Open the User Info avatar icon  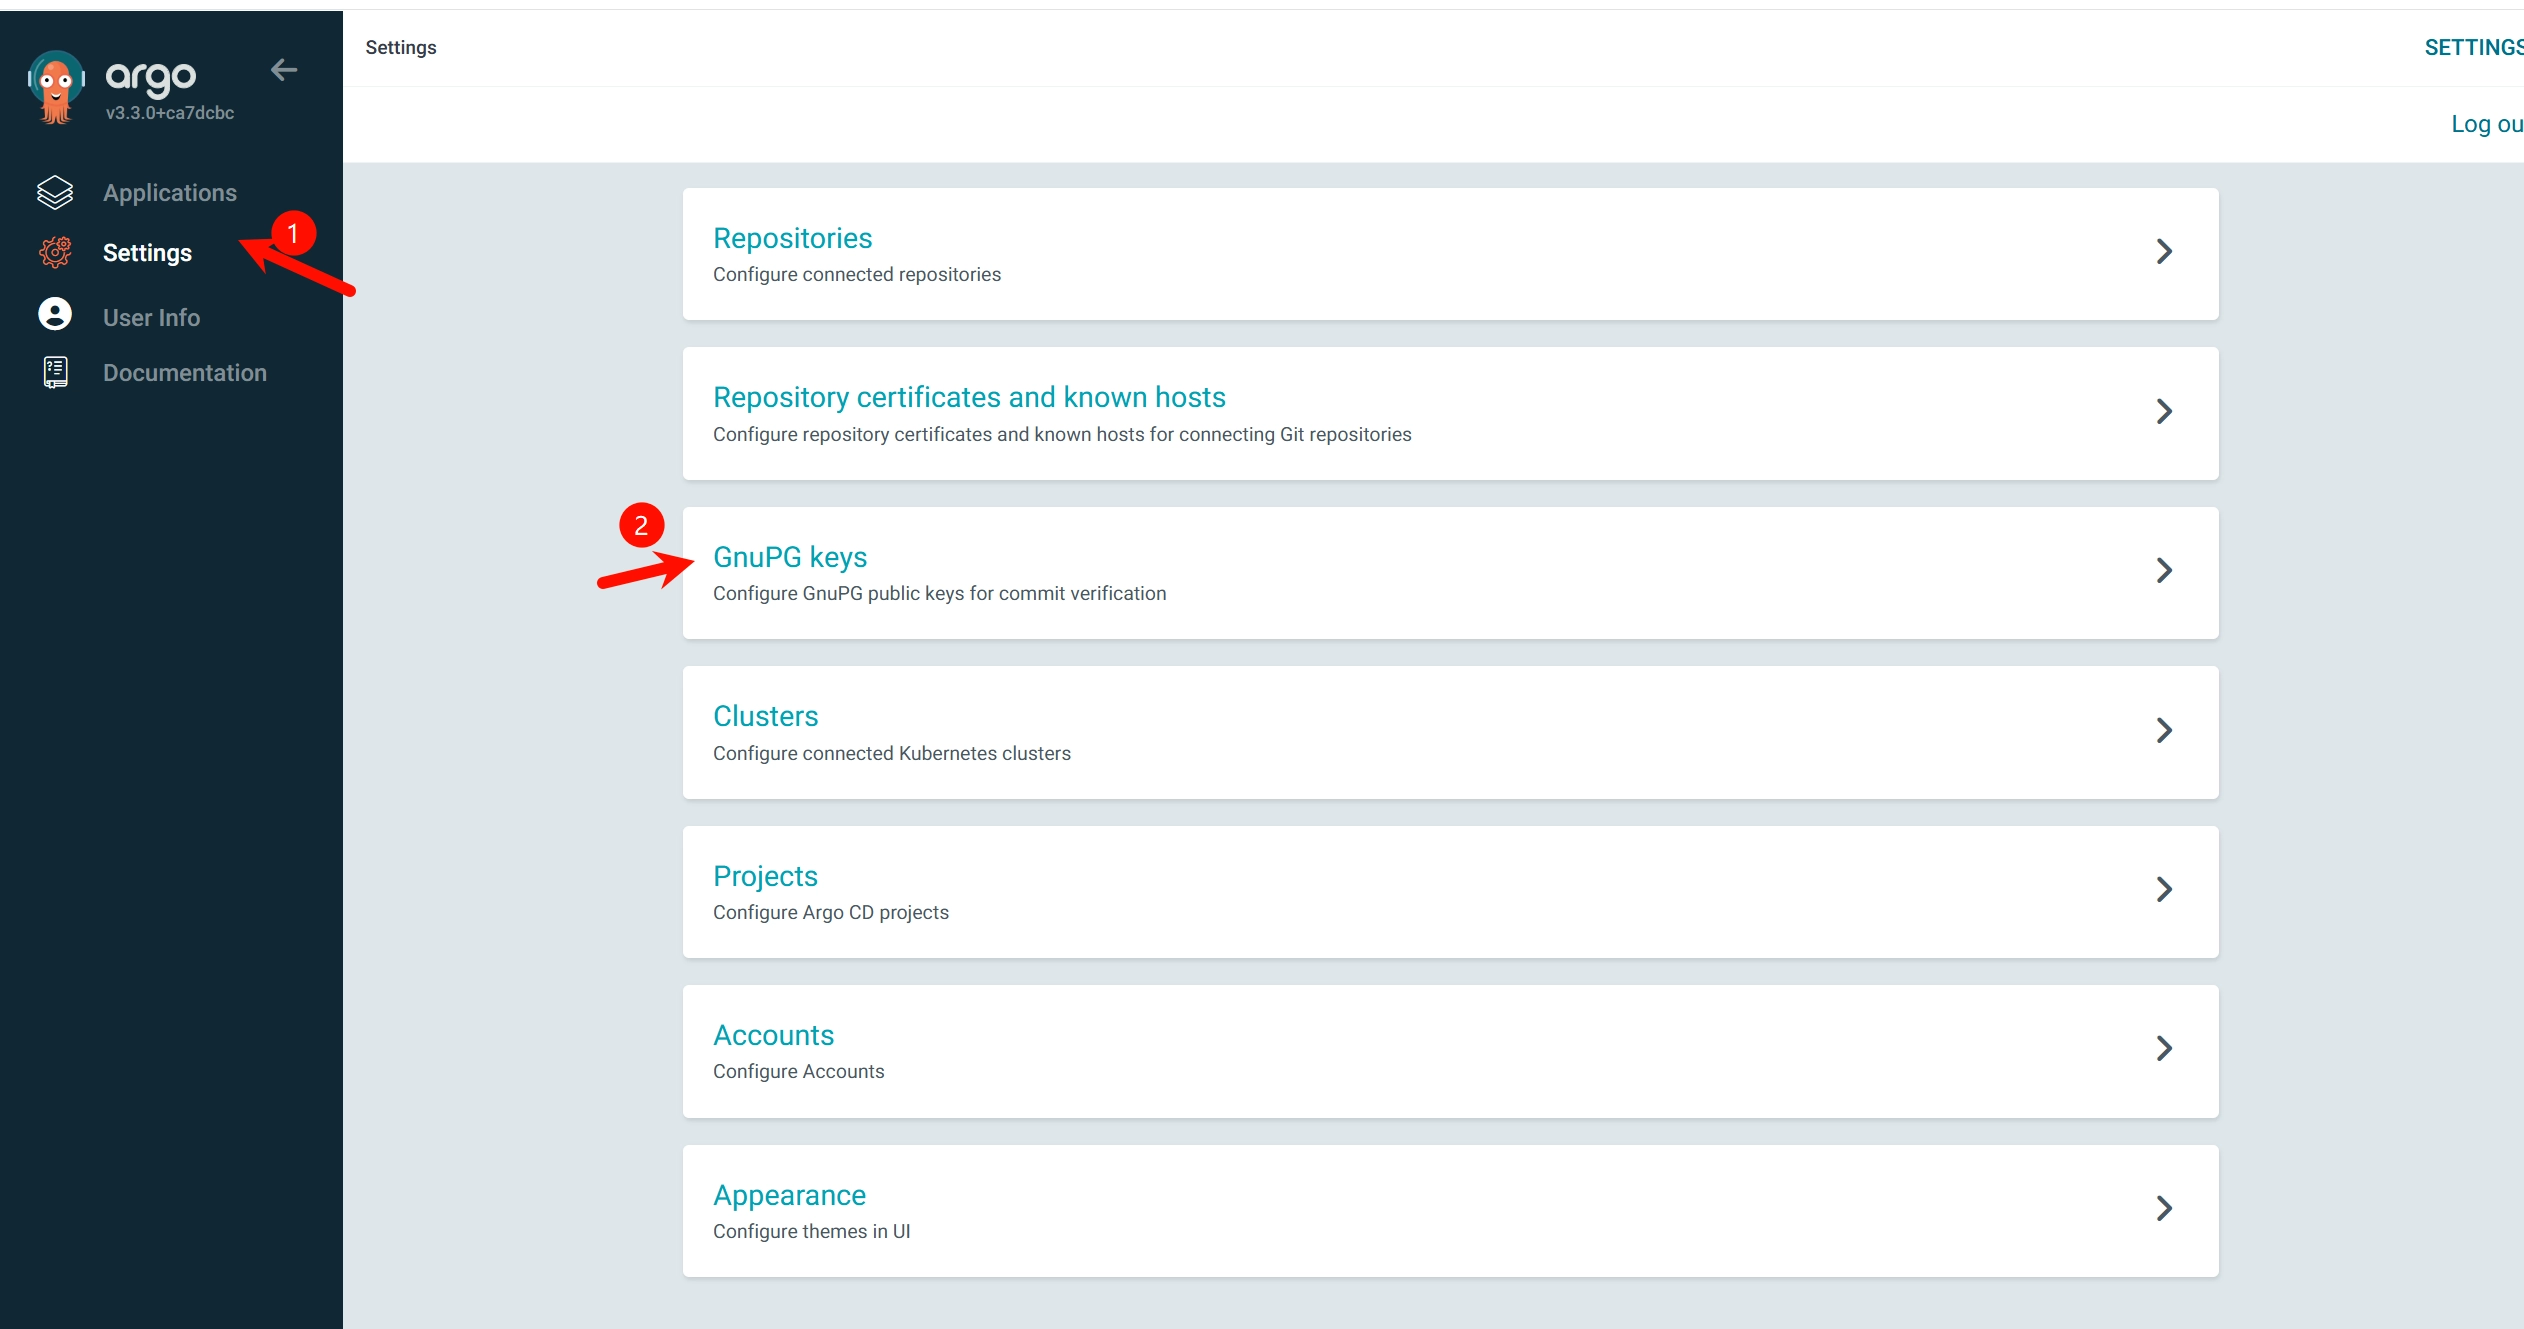55,314
